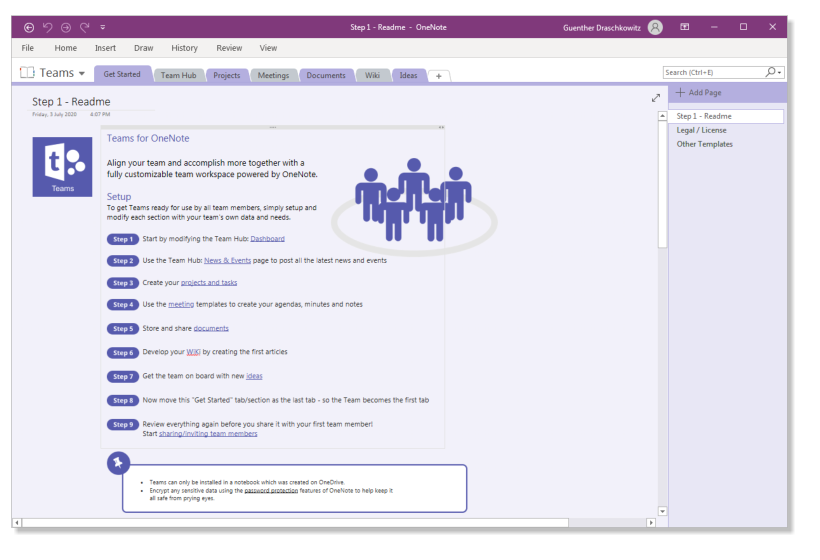Follow the News & Events link
The height and width of the screenshot is (560, 820).
click(x=227, y=260)
